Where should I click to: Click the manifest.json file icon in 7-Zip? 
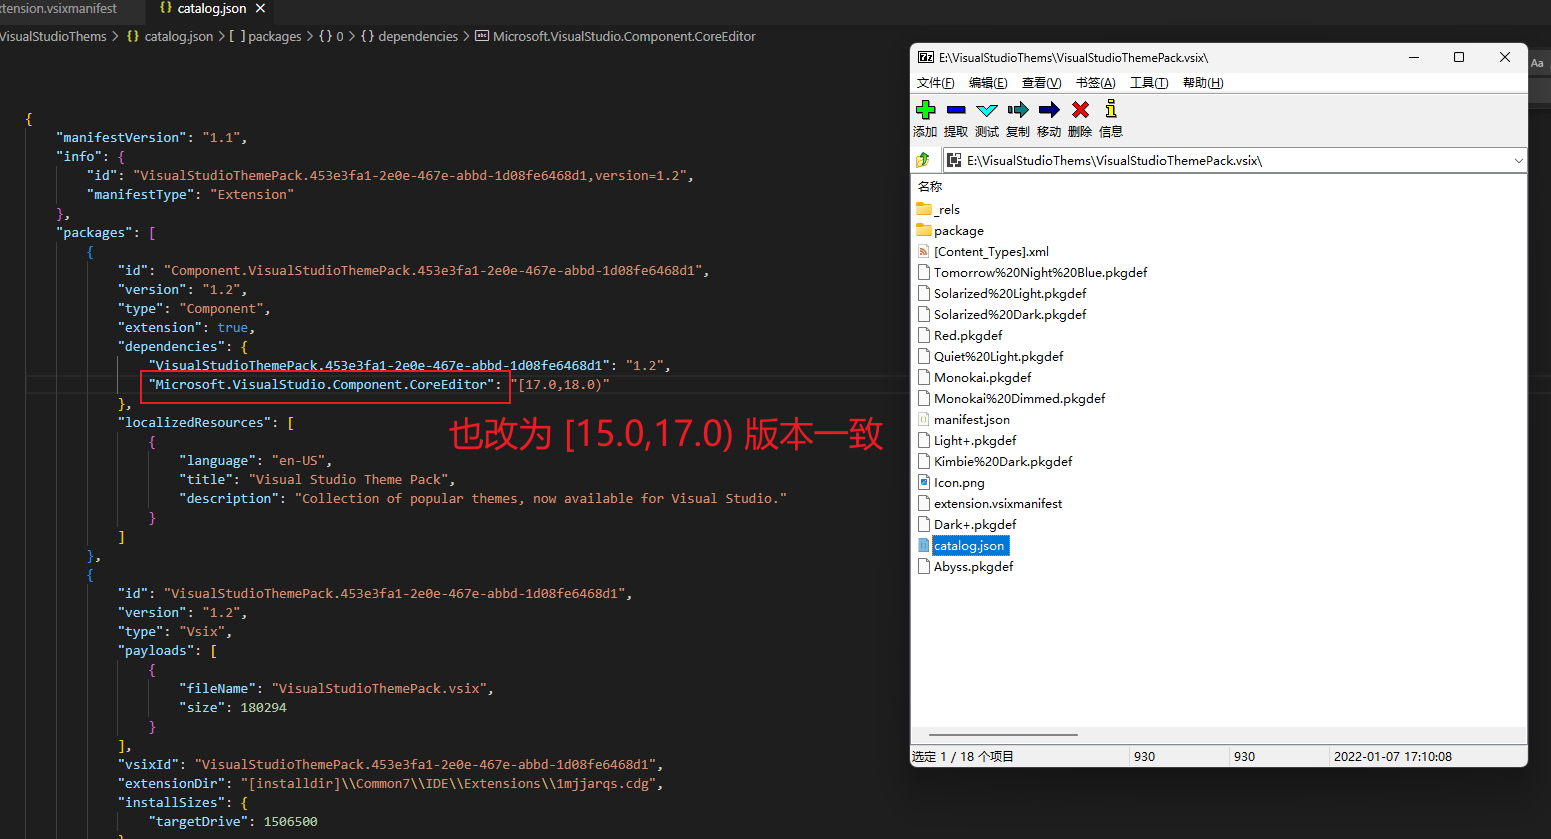pyautogui.click(x=924, y=419)
